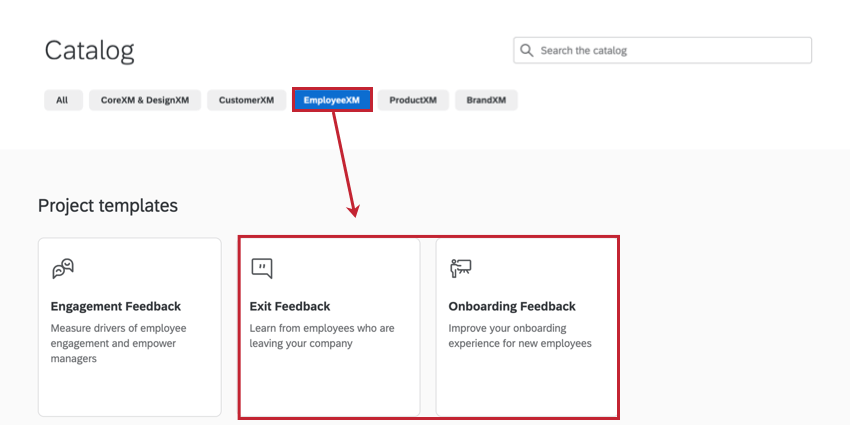Focus the Search the catalog field
Viewport: 850px width, 425px height.
click(662, 50)
